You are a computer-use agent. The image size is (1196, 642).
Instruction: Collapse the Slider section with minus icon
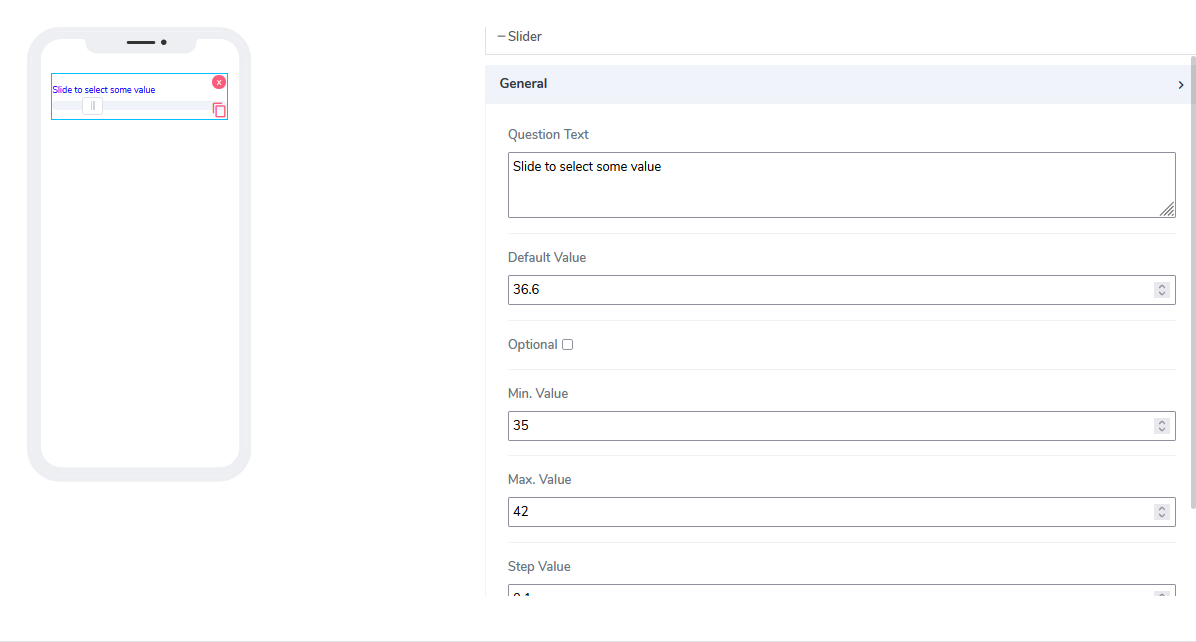coord(501,37)
